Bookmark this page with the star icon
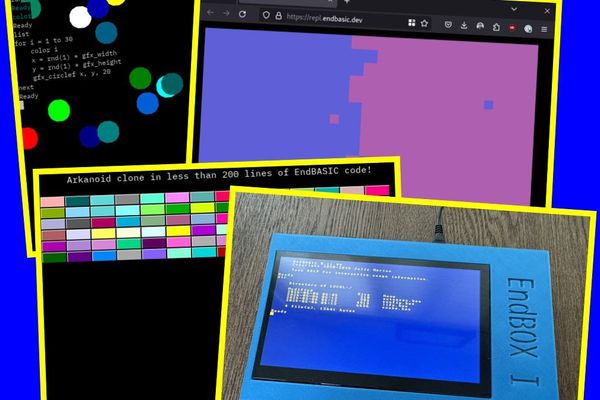Viewport: 600px width, 400px height. (424, 23)
